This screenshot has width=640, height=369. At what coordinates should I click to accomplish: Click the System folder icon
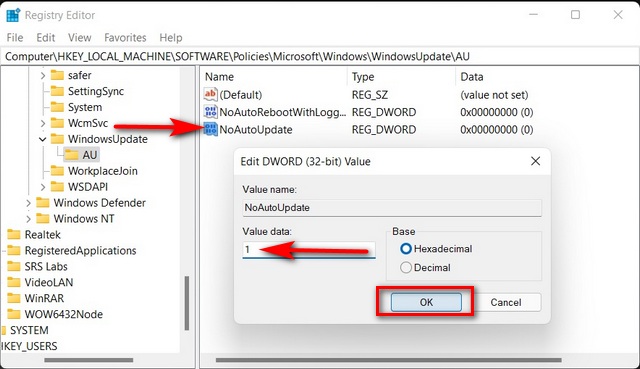point(57,107)
